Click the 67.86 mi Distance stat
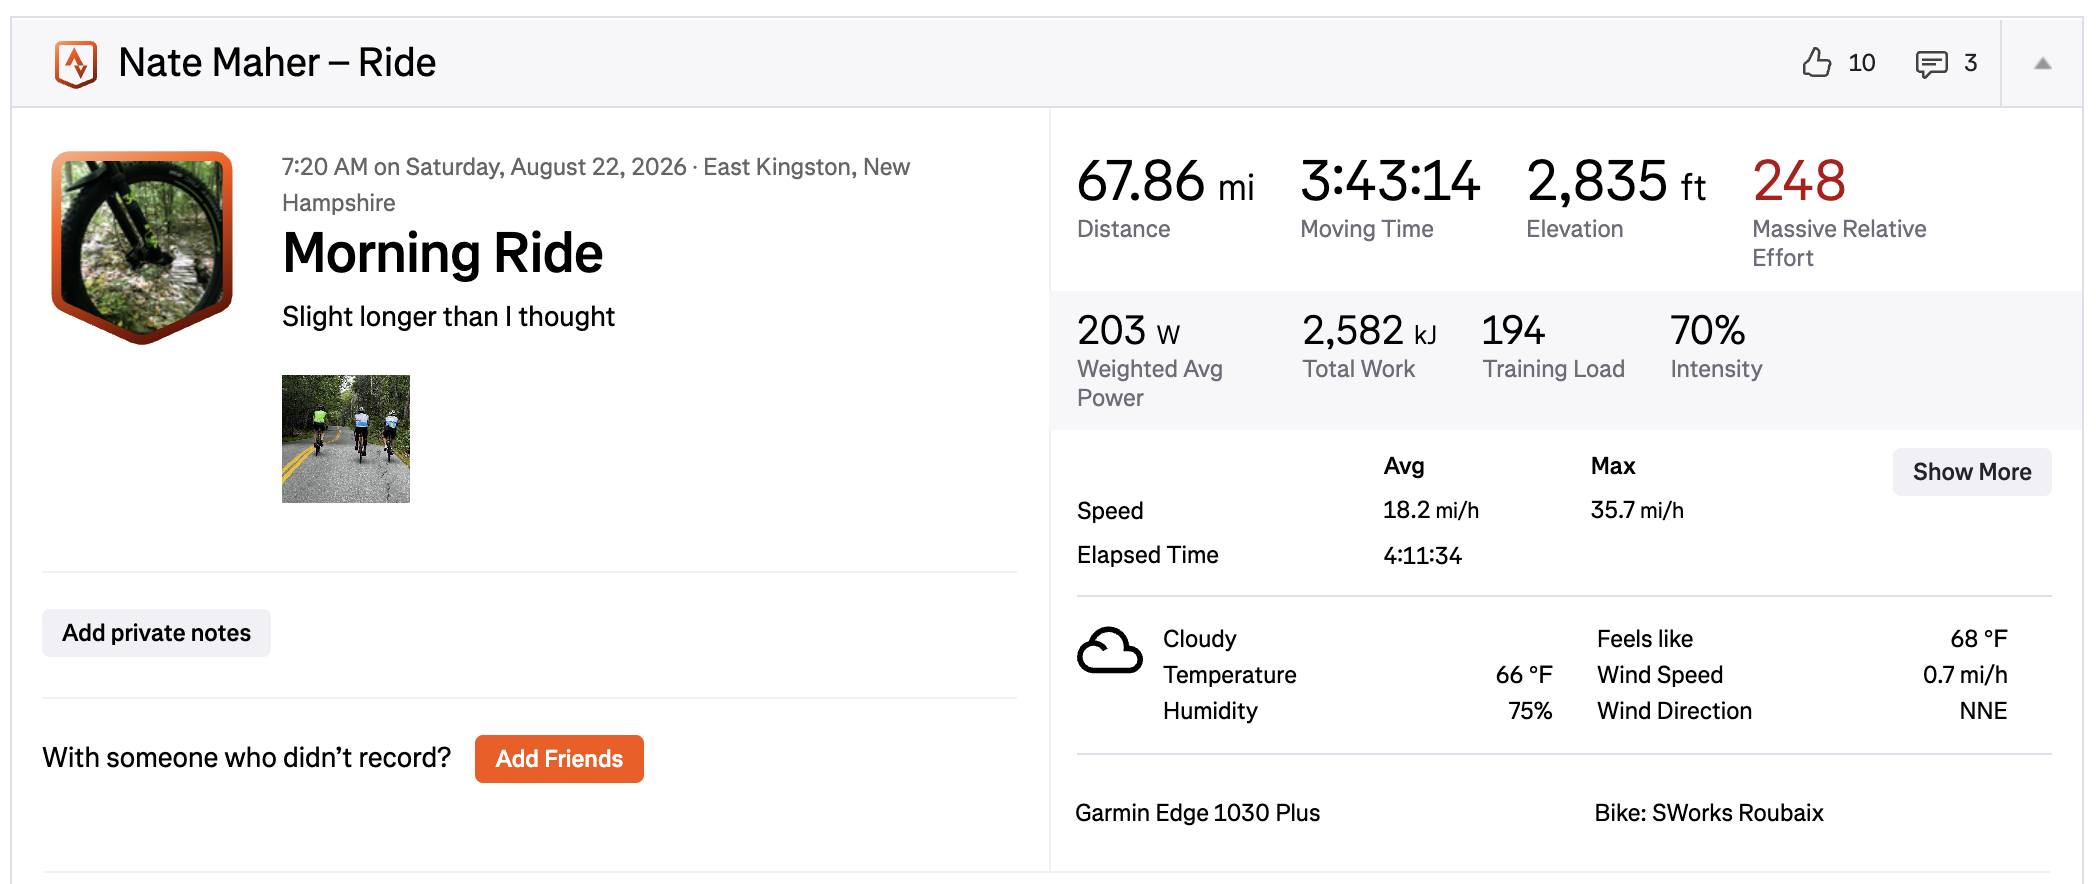 pyautogui.click(x=1165, y=198)
